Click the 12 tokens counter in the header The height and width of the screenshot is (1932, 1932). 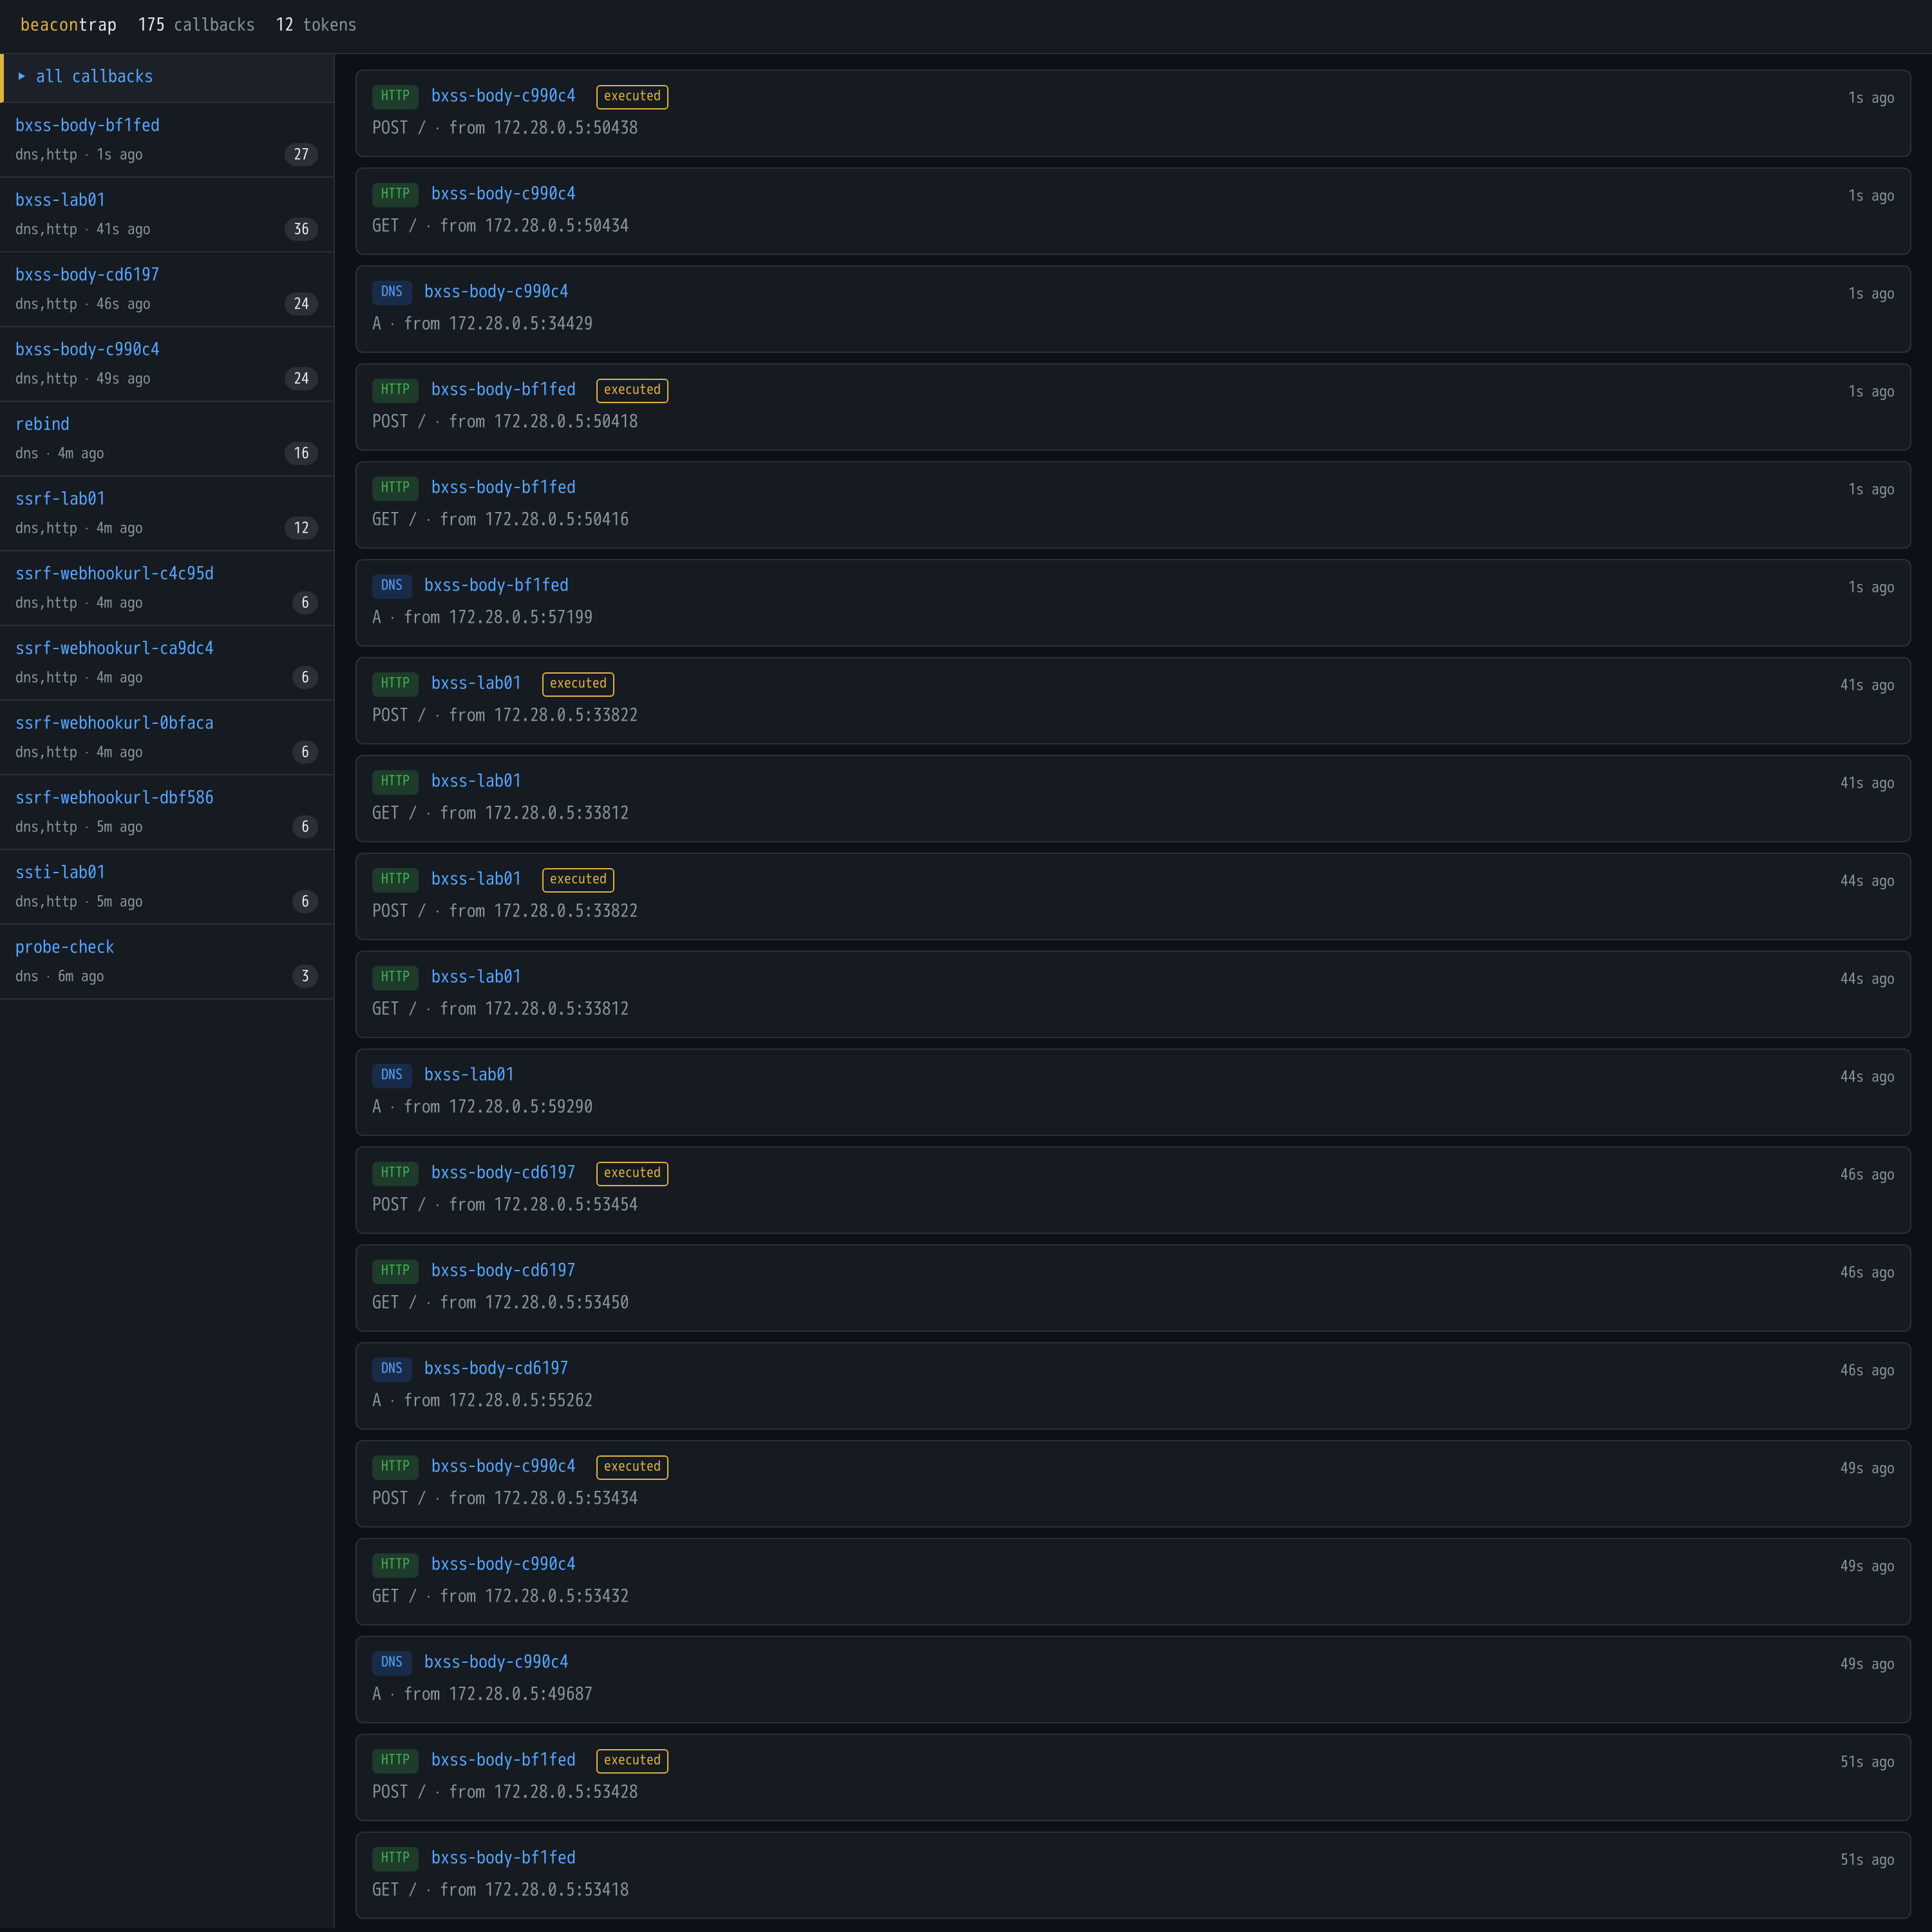(316, 25)
